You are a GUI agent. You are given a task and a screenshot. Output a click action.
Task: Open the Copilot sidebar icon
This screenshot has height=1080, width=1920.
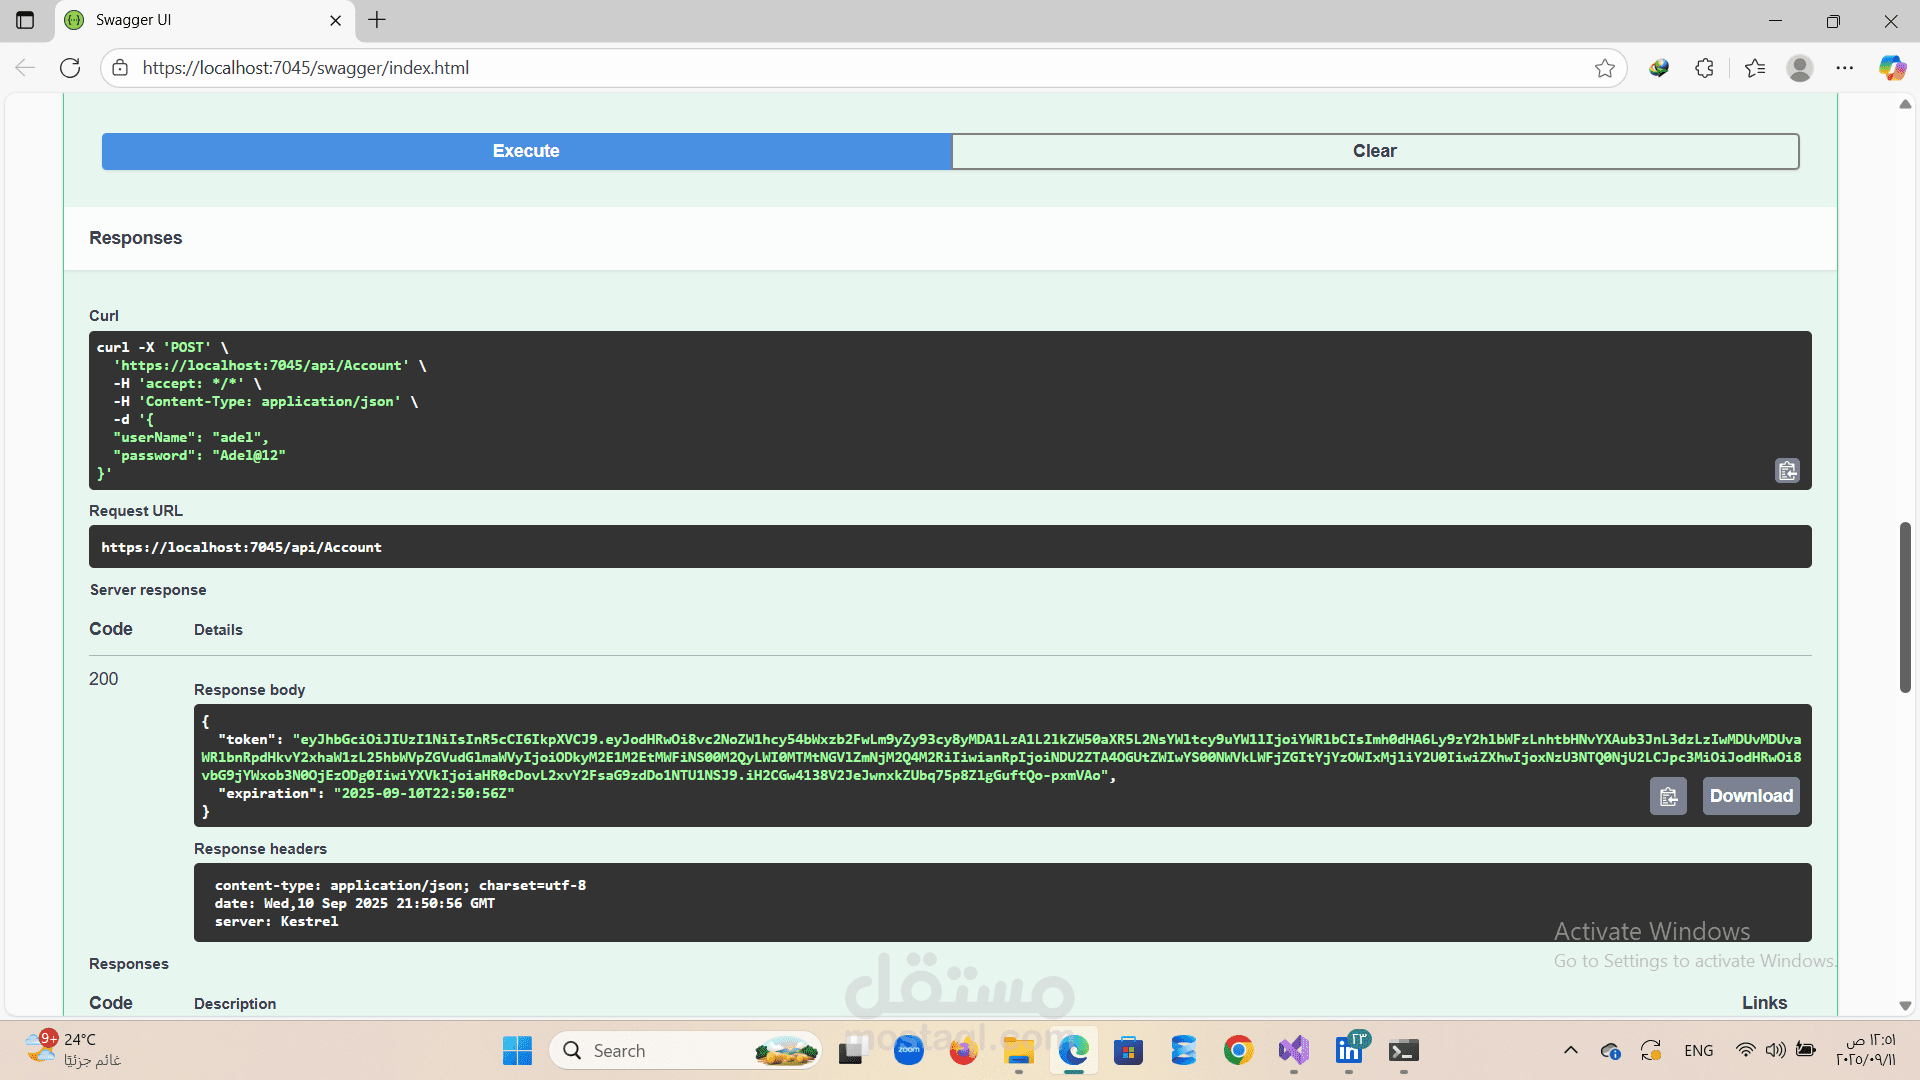coord(1892,68)
